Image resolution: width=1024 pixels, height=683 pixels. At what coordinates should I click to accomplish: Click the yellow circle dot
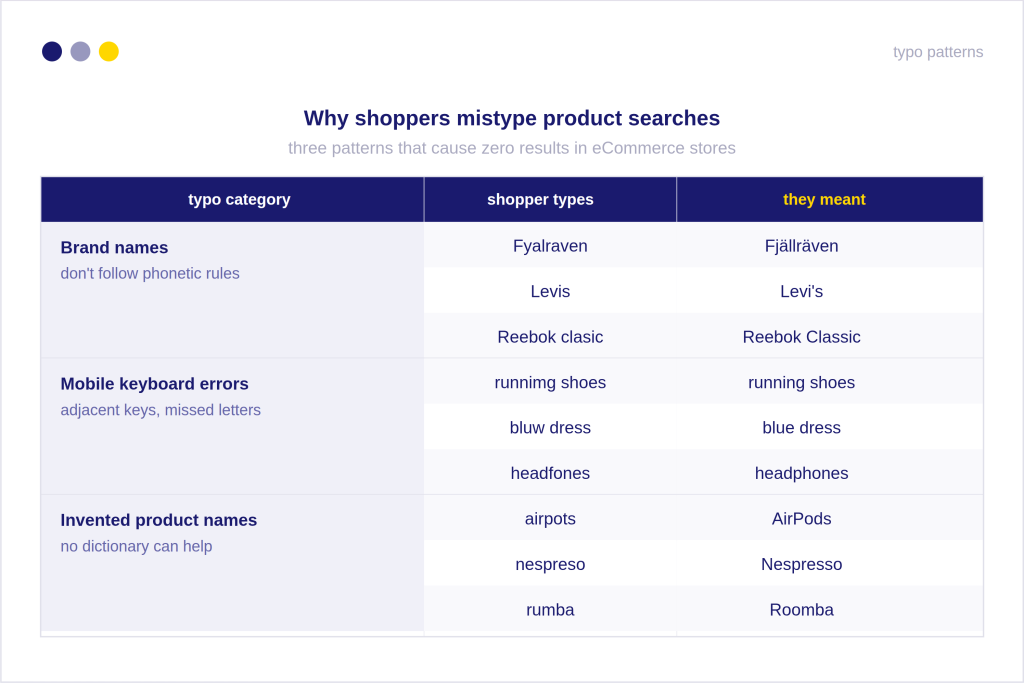pyautogui.click(x=108, y=52)
